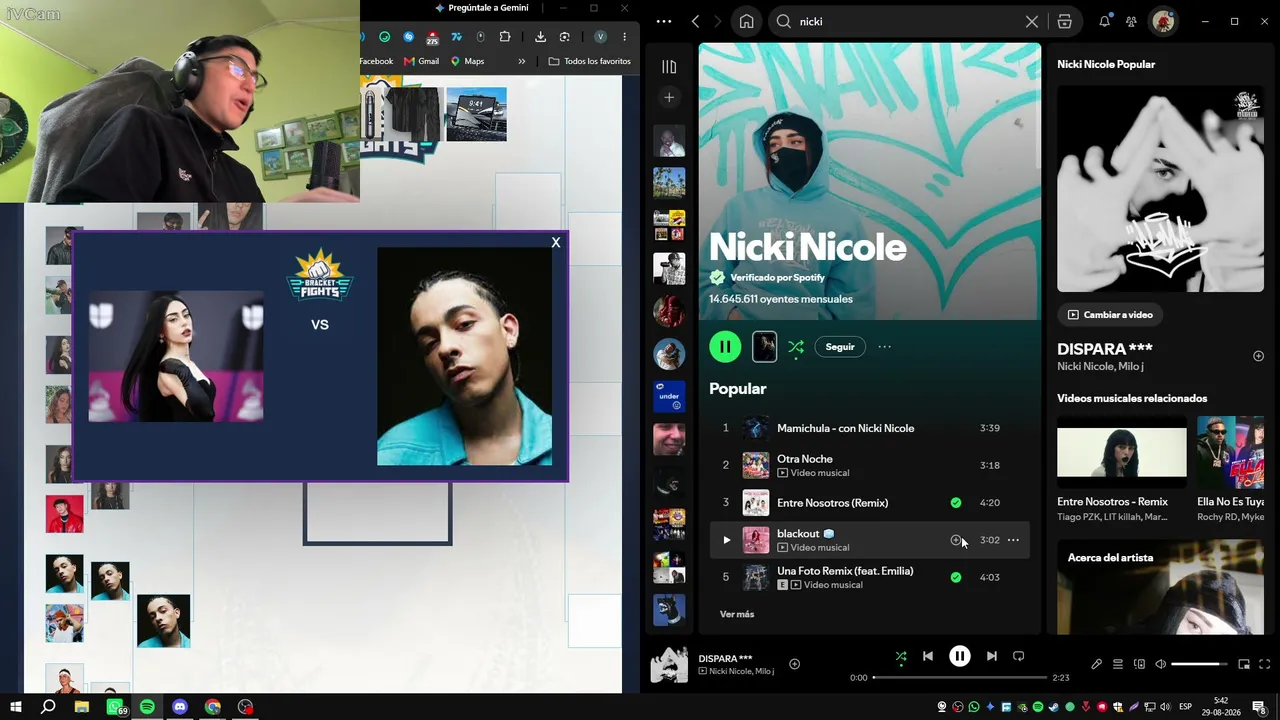Open Spotify three-dot app menu
1280x720 pixels.
[x=664, y=21]
